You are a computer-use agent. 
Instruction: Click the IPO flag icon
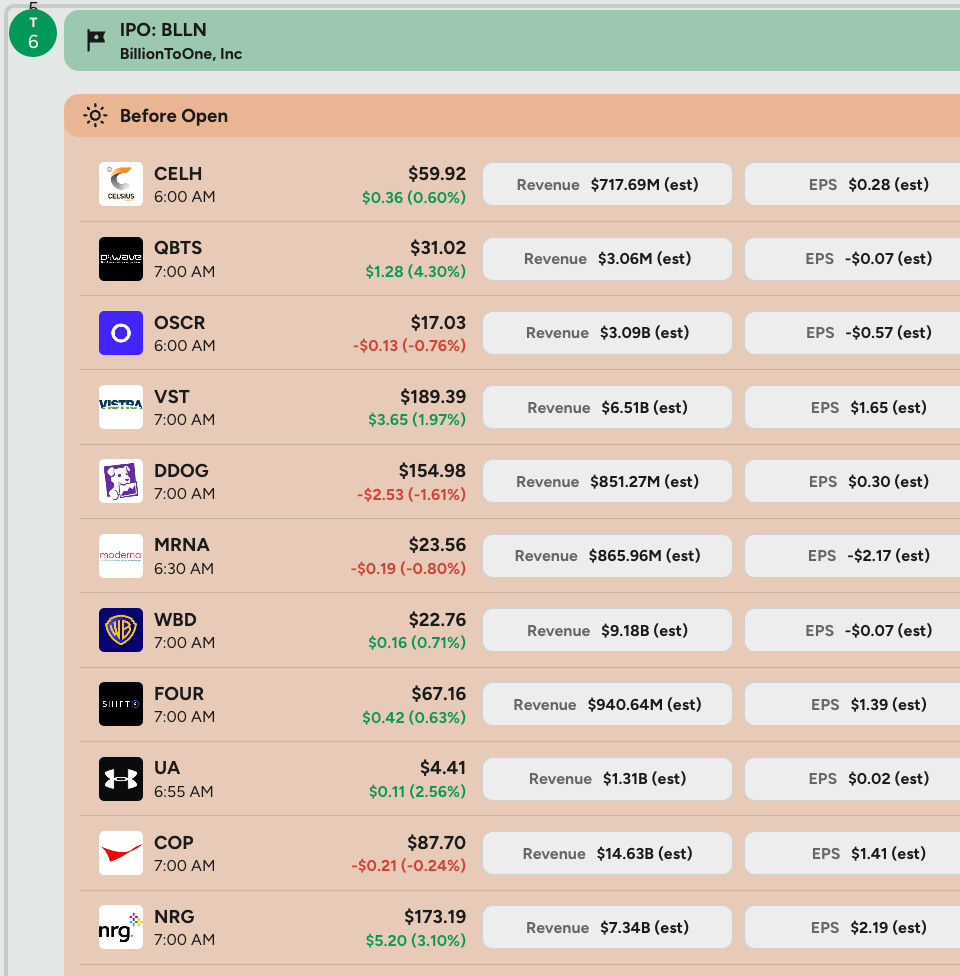pos(95,41)
